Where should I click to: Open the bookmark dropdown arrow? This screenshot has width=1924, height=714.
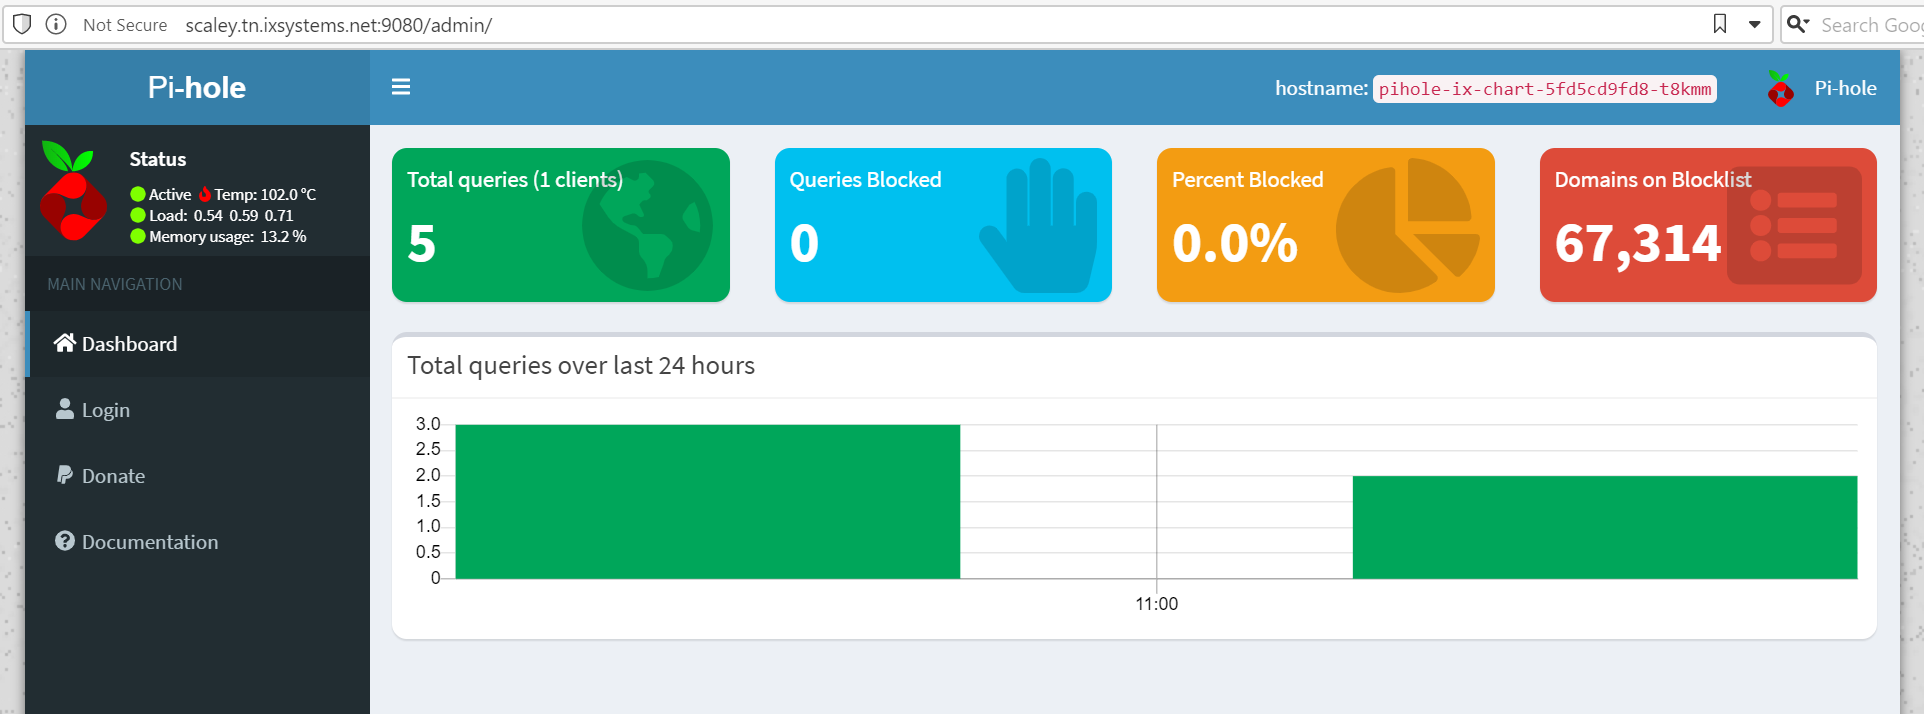click(x=1754, y=24)
